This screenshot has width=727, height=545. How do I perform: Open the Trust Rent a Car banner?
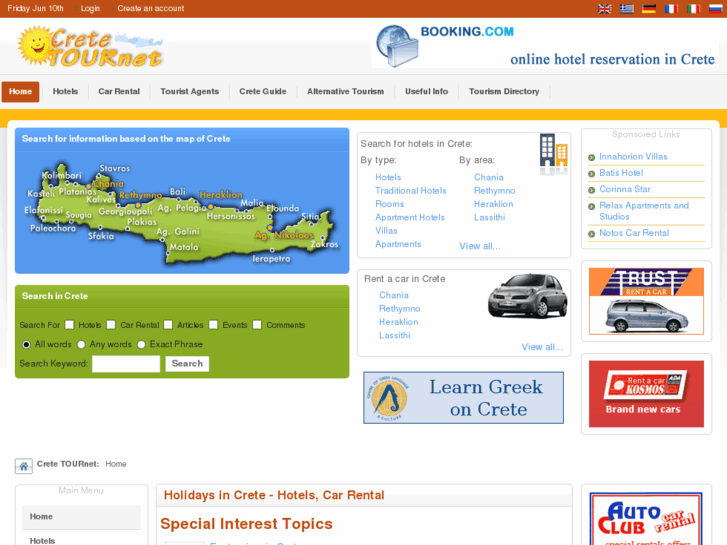pyautogui.click(x=646, y=301)
